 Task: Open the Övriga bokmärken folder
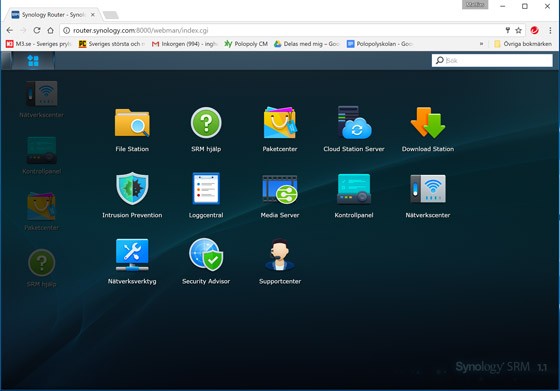(523, 44)
